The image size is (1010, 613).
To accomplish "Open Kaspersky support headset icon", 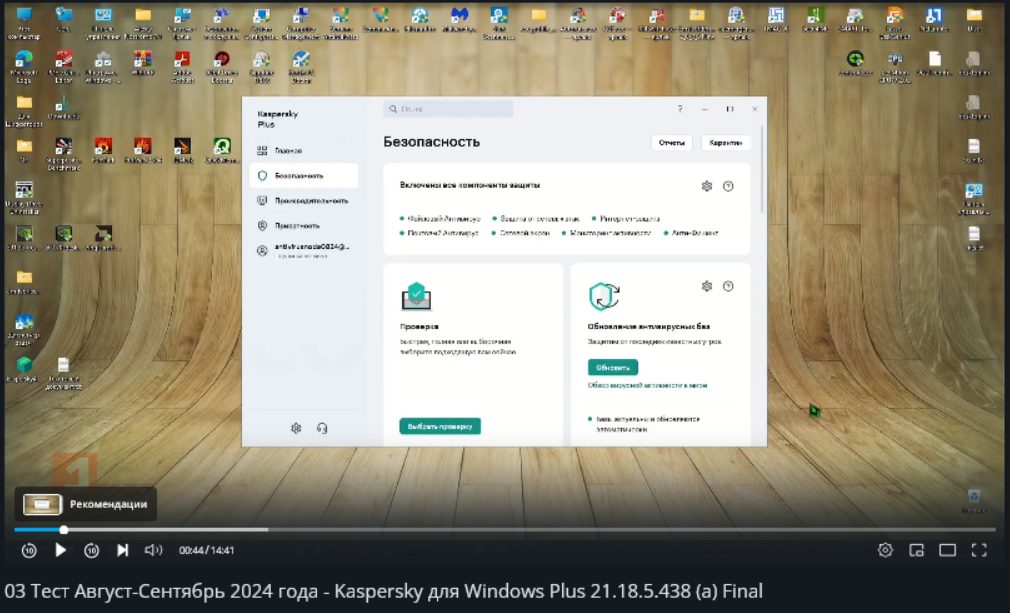I will (x=322, y=428).
